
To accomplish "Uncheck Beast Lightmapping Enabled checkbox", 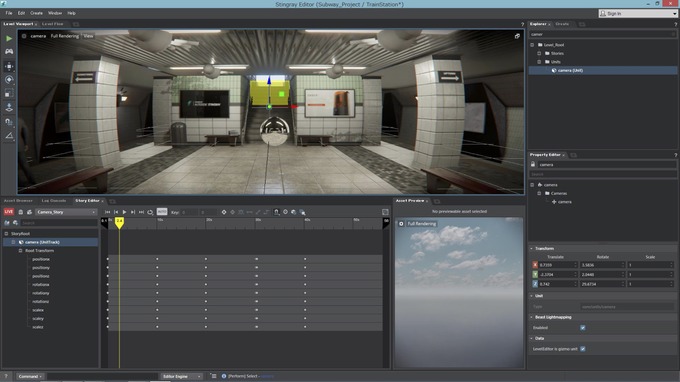I will [x=582, y=328].
